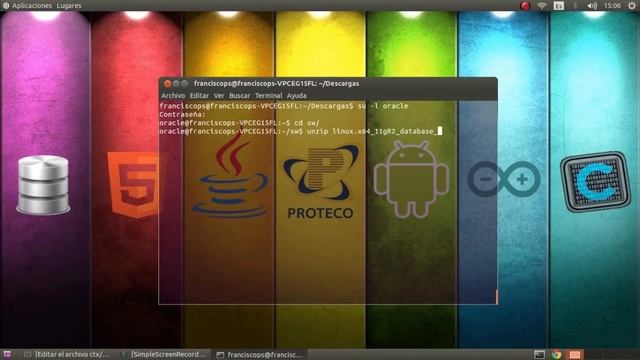Maximize the terminal window
640x360 pixels.
pyautogui.click(x=184, y=83)
